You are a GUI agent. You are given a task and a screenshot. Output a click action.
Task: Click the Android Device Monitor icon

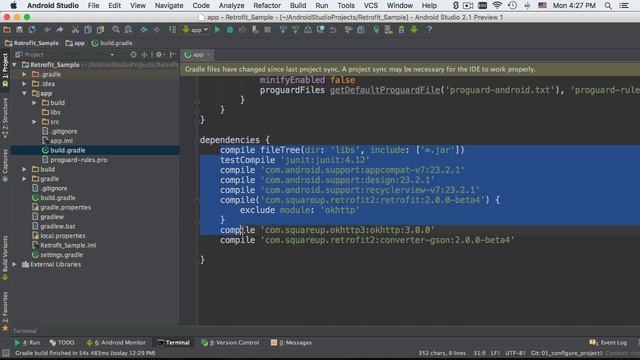414,30
